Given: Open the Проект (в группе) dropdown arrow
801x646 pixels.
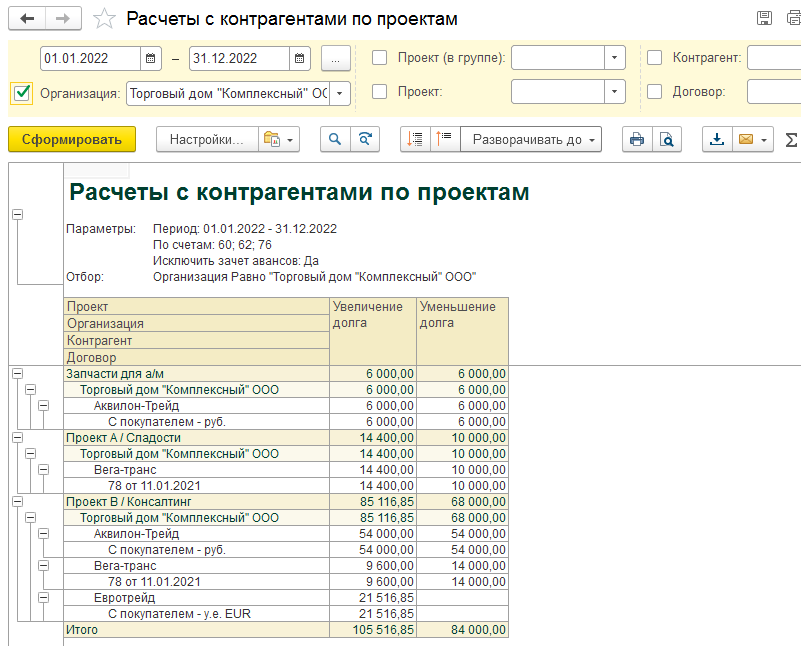Looking at the screenshot, I should [x=615, y=58].
